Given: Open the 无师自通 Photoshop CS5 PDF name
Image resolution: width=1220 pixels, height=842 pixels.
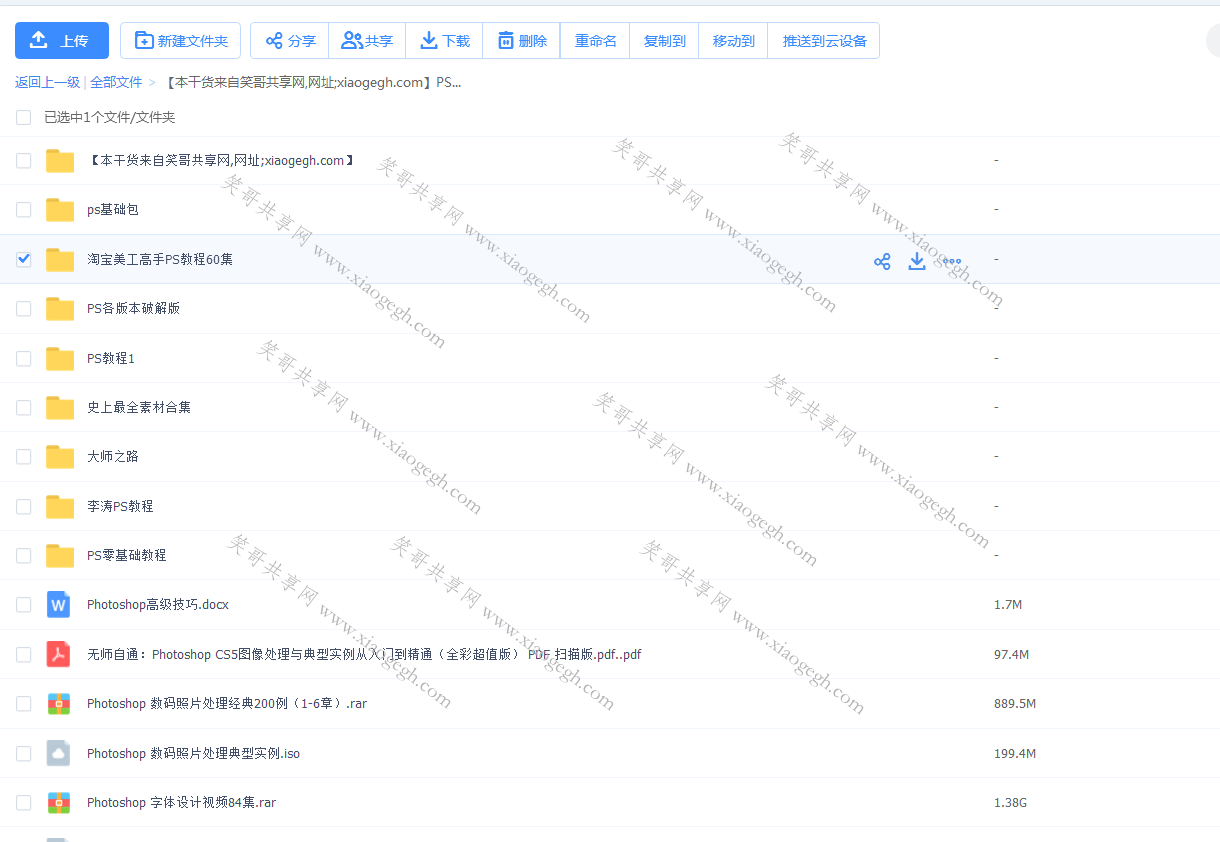Looking at the screenshot, I should coord(364,654).
